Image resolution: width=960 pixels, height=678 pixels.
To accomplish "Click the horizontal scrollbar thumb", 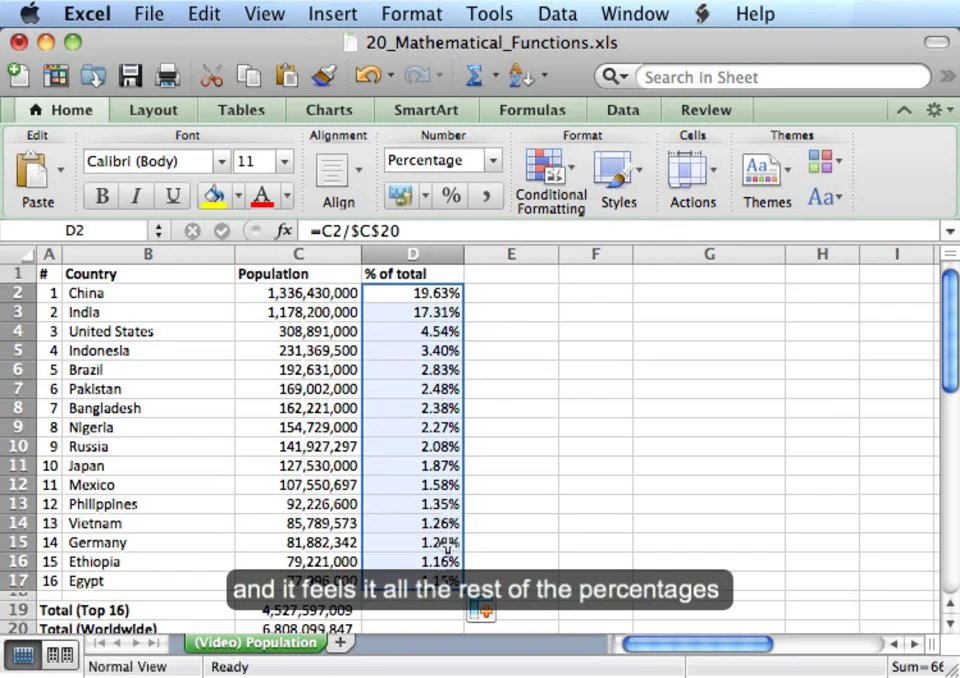I will tap(698, 644).
